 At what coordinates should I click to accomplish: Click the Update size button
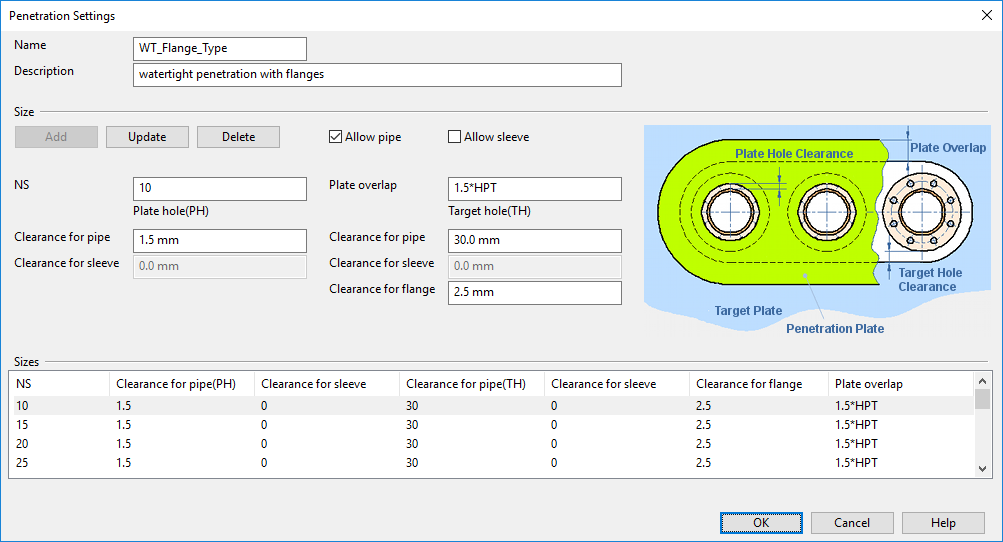147,137
